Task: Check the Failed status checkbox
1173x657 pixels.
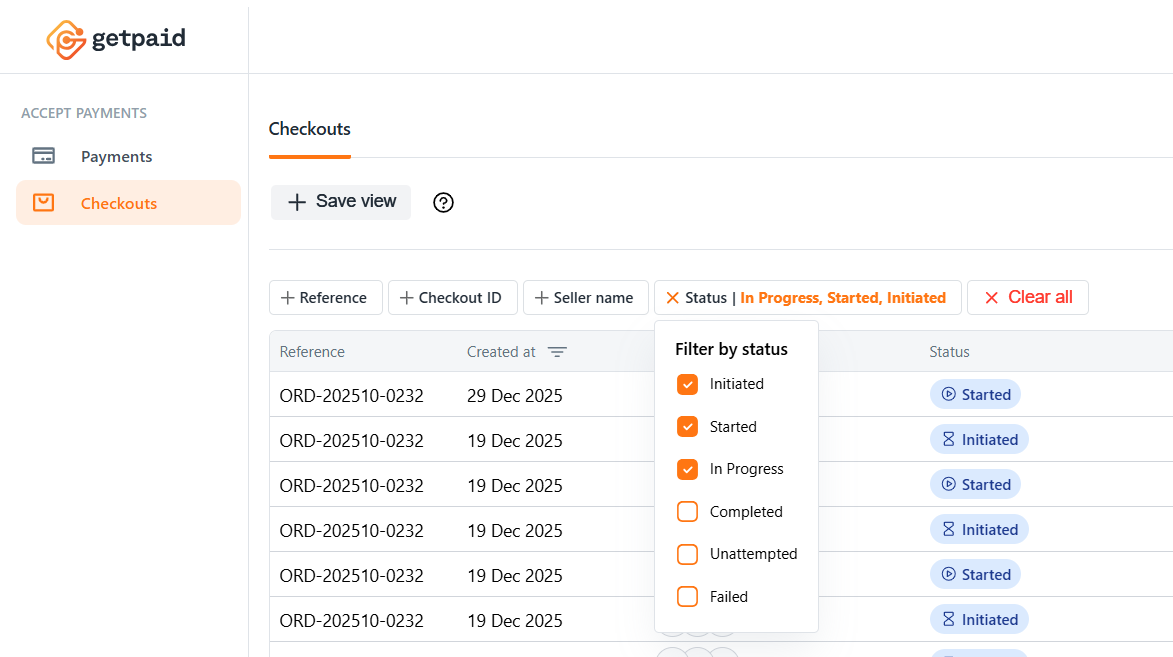Action: (687, 596)
